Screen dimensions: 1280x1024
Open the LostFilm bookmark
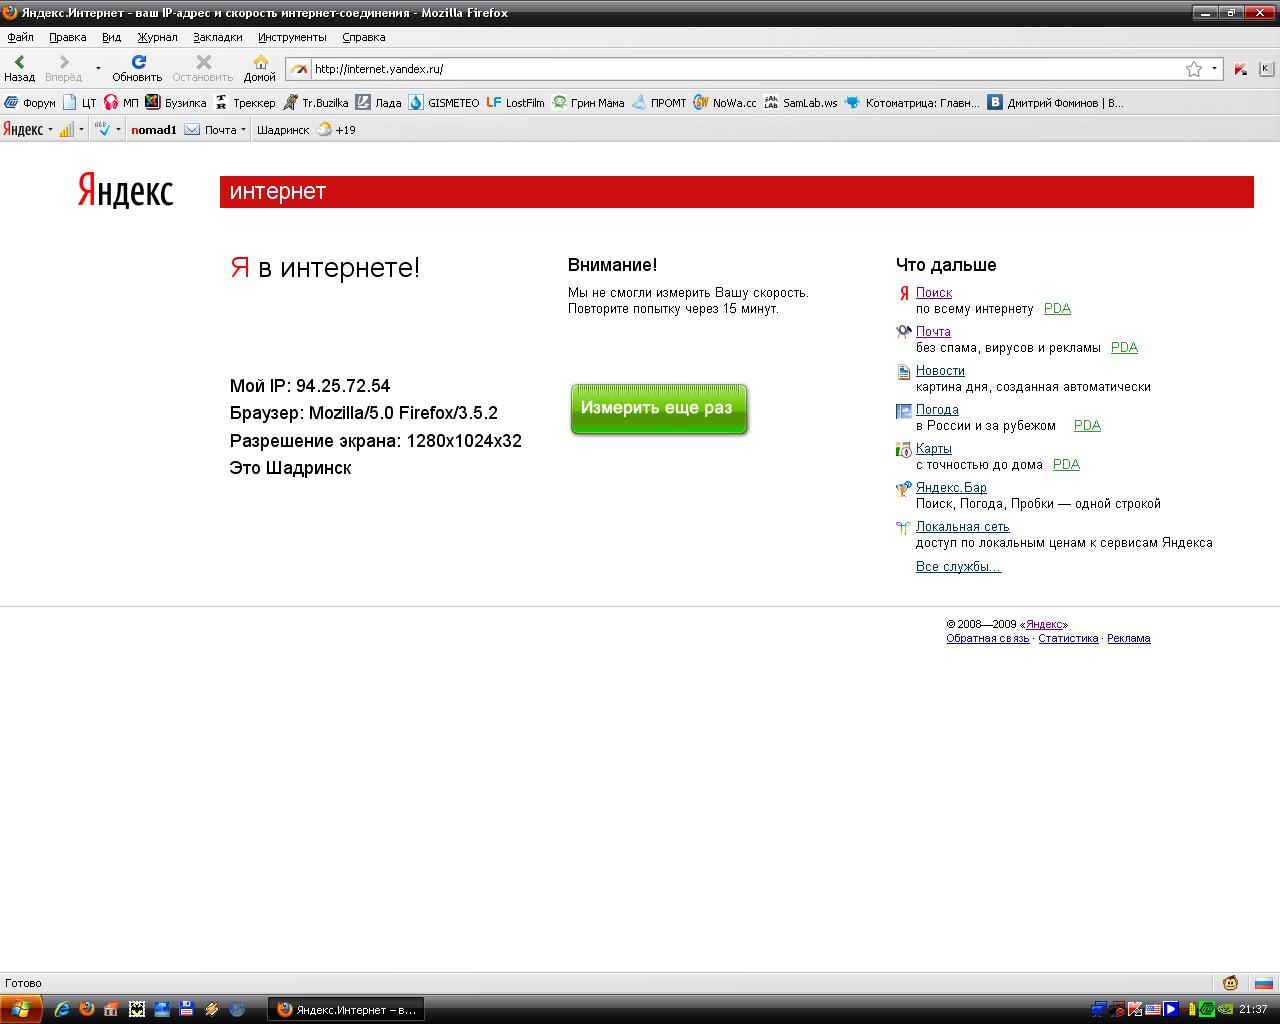click(x=516, y=102)
